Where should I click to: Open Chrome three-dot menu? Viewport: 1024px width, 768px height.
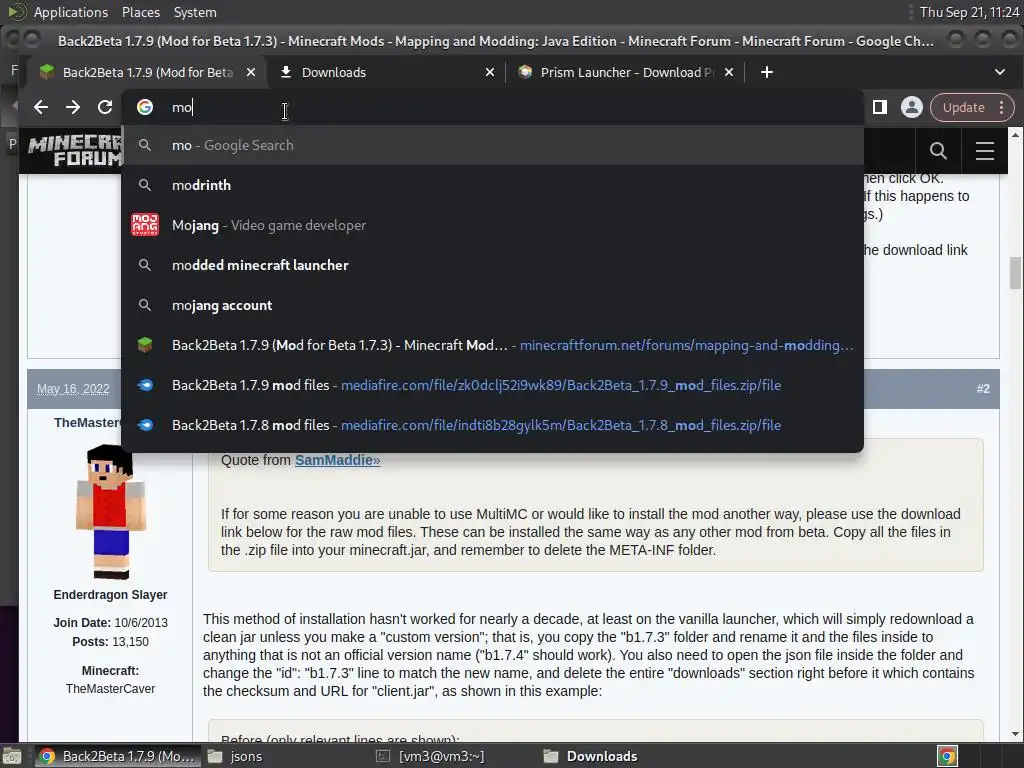(x=1002, y=107)
